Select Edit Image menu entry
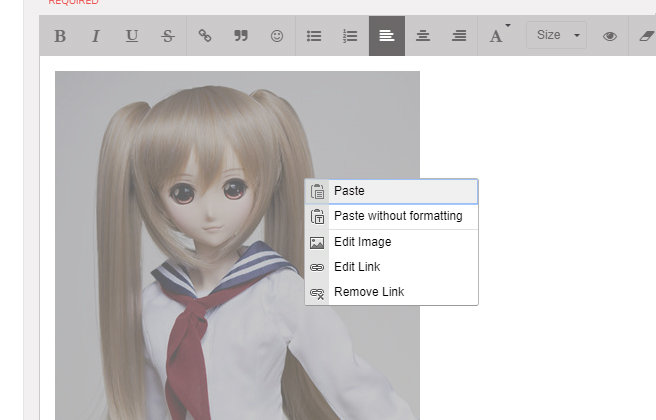The height and width of the screenshot is (420, 656). click(x=391, y=242)
